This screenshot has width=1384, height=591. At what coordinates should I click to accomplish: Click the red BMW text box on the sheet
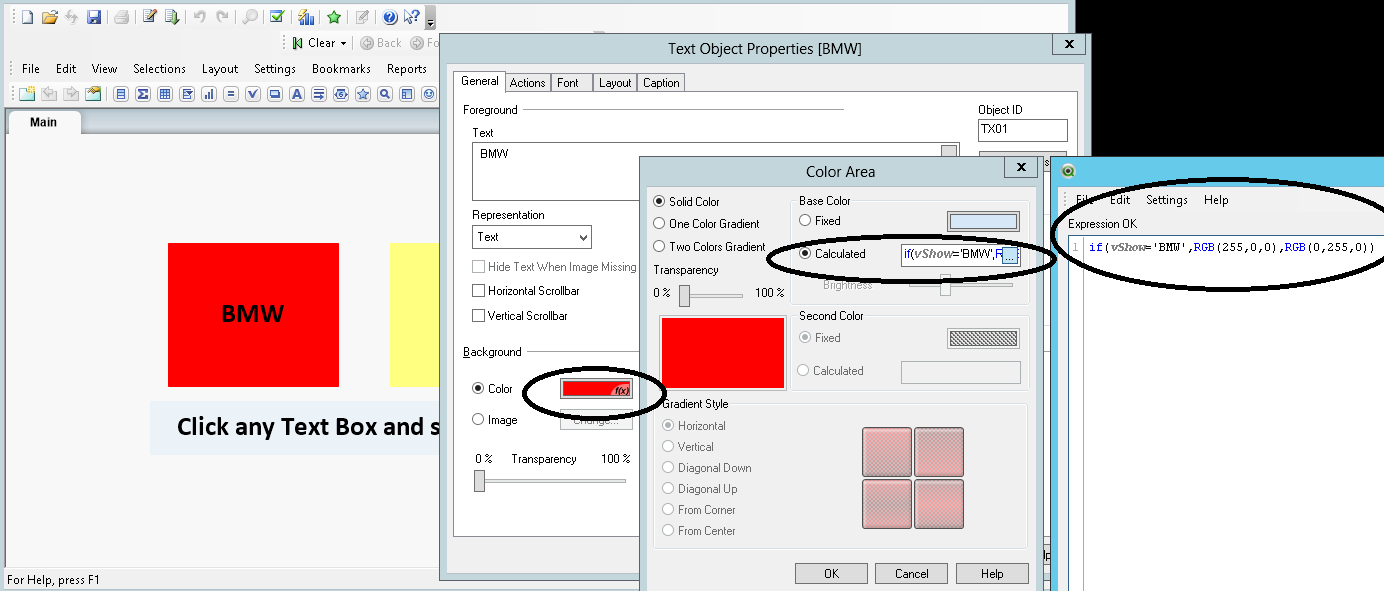coord(253,315)
